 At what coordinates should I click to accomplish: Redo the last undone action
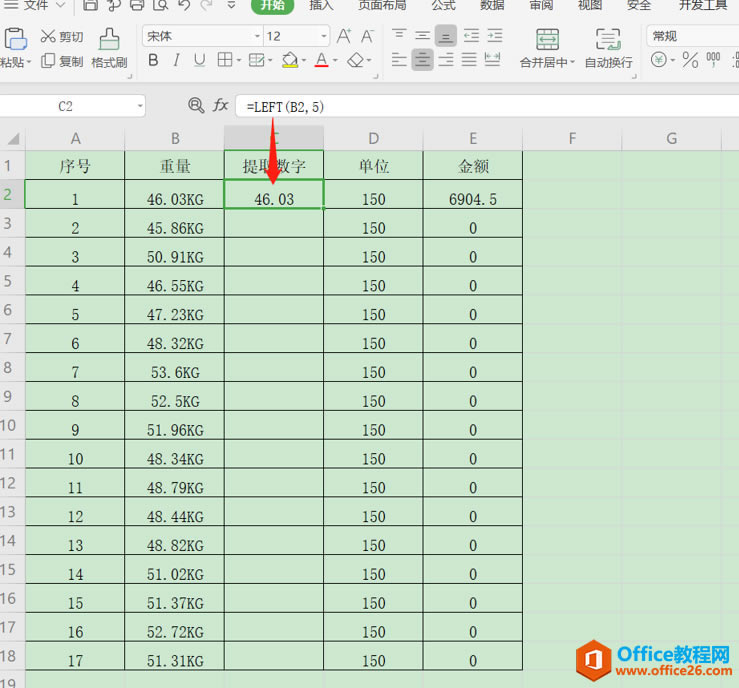click(x=206, y=5)
